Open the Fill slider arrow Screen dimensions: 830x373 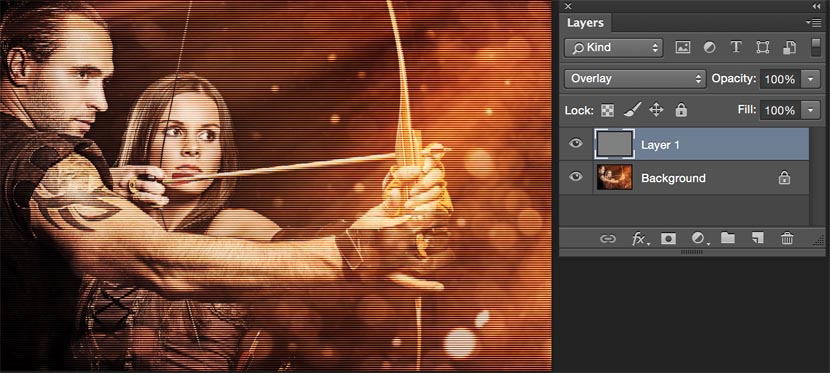[810, 110]
